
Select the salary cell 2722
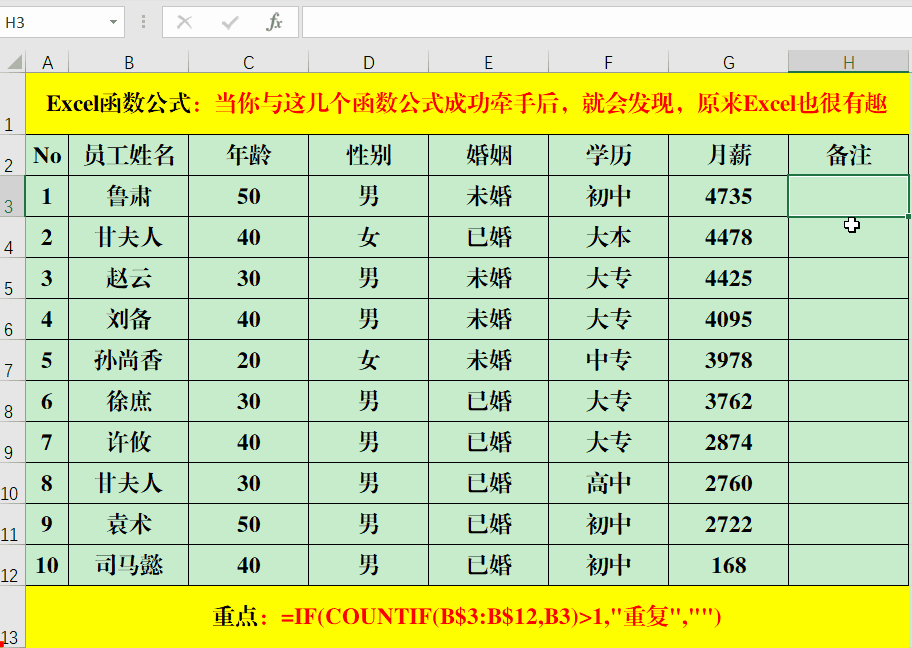pos(728,524)
